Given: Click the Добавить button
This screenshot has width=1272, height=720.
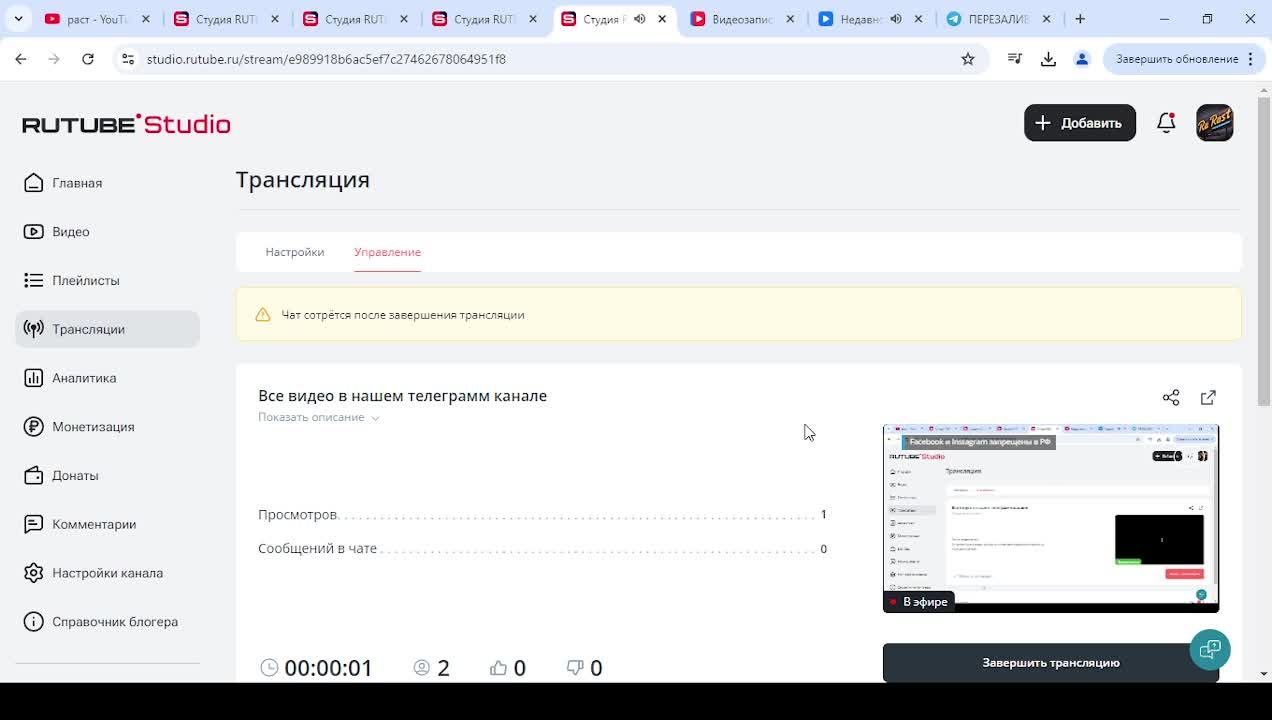Looking at the screenshot, I should [1080, 123].
